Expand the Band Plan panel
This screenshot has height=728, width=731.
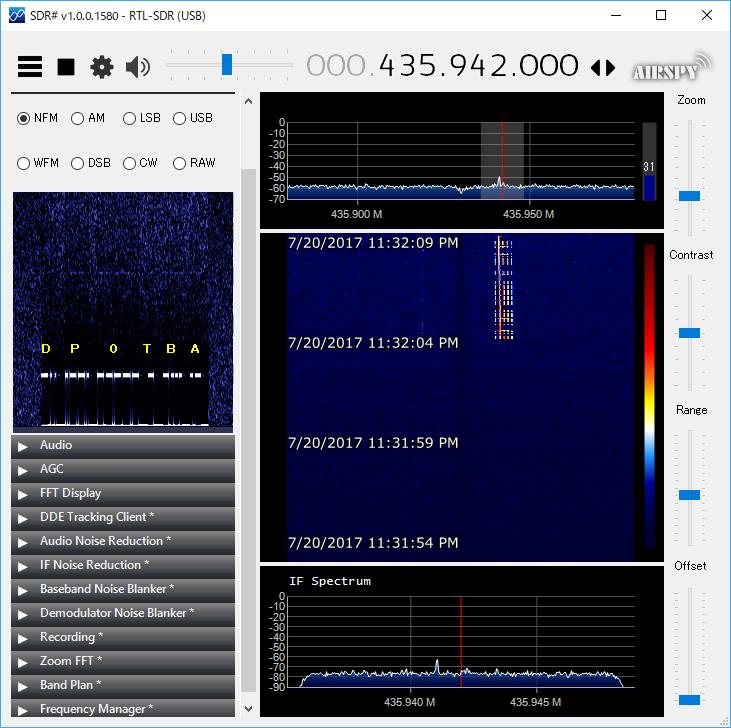69,685
